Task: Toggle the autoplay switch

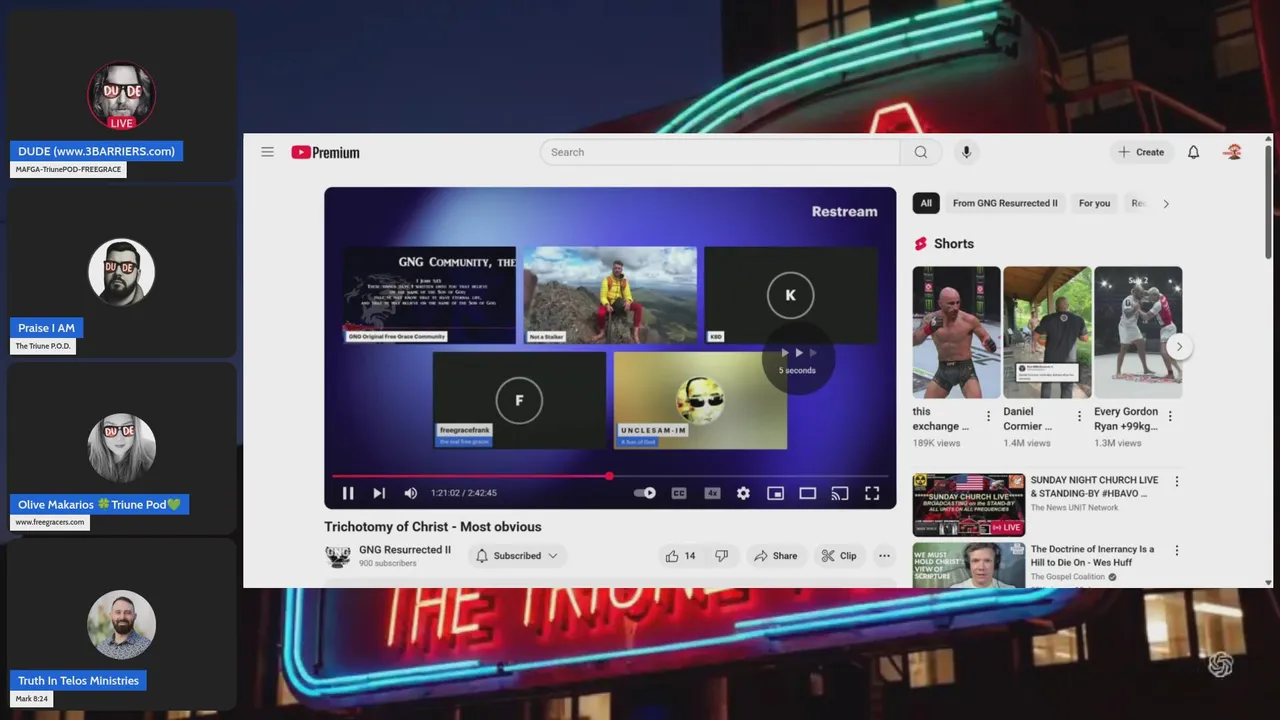Action: pos(645,493)
